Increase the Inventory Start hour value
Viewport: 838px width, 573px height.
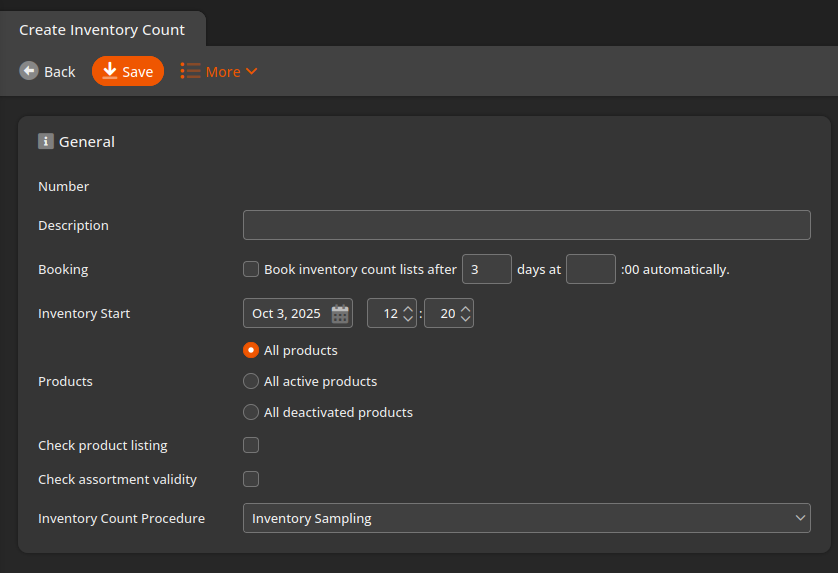coord(407,309)
